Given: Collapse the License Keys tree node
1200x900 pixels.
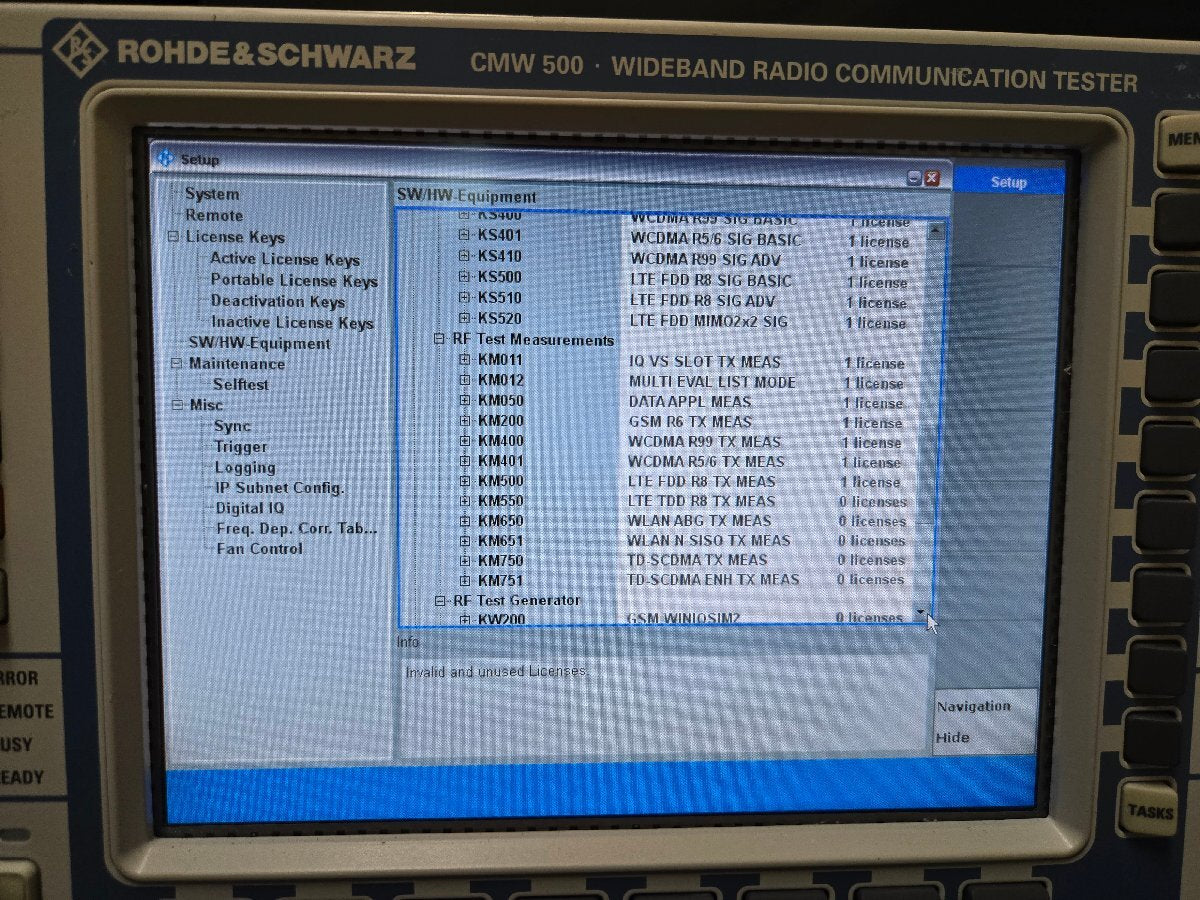Looking at the screenshot, I should (x=174, y=237).
